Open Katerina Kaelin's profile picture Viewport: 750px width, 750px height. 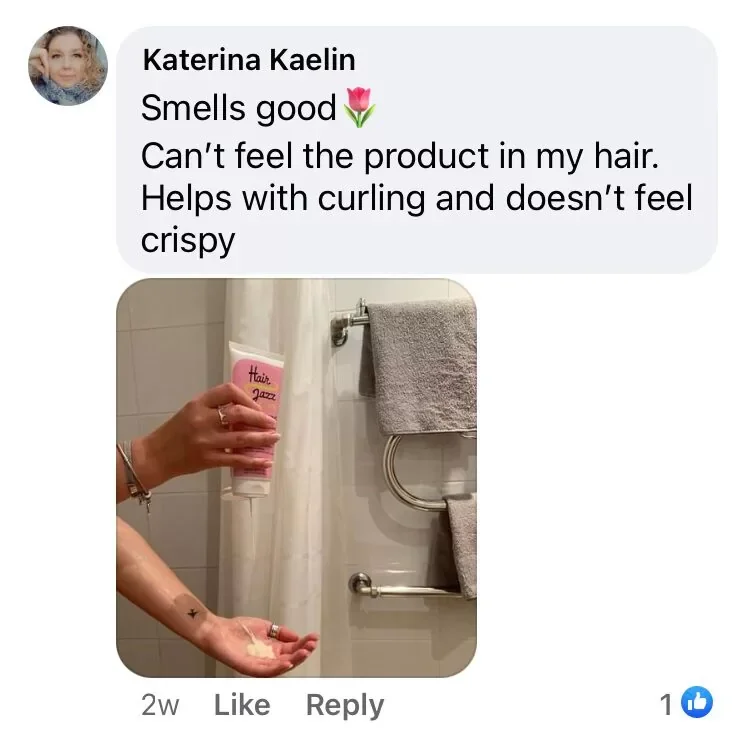tap(67, 66)
